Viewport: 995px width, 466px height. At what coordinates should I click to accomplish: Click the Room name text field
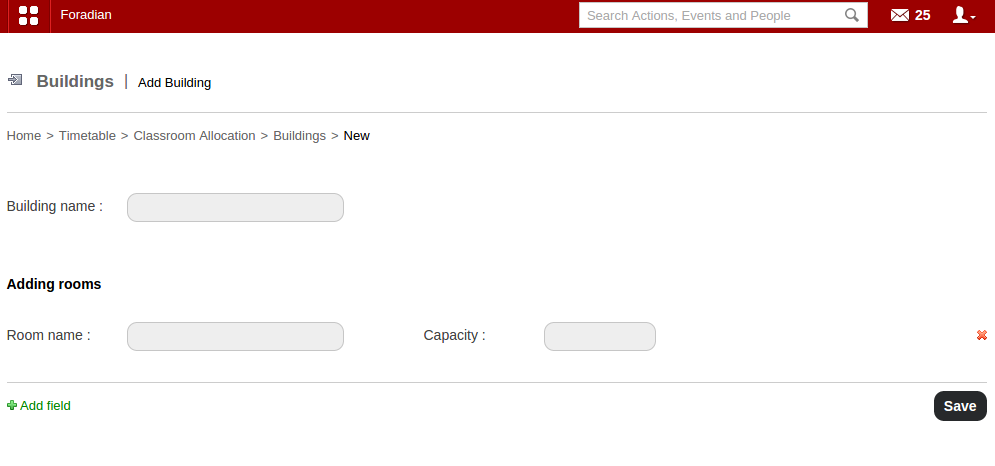(235, 336)
